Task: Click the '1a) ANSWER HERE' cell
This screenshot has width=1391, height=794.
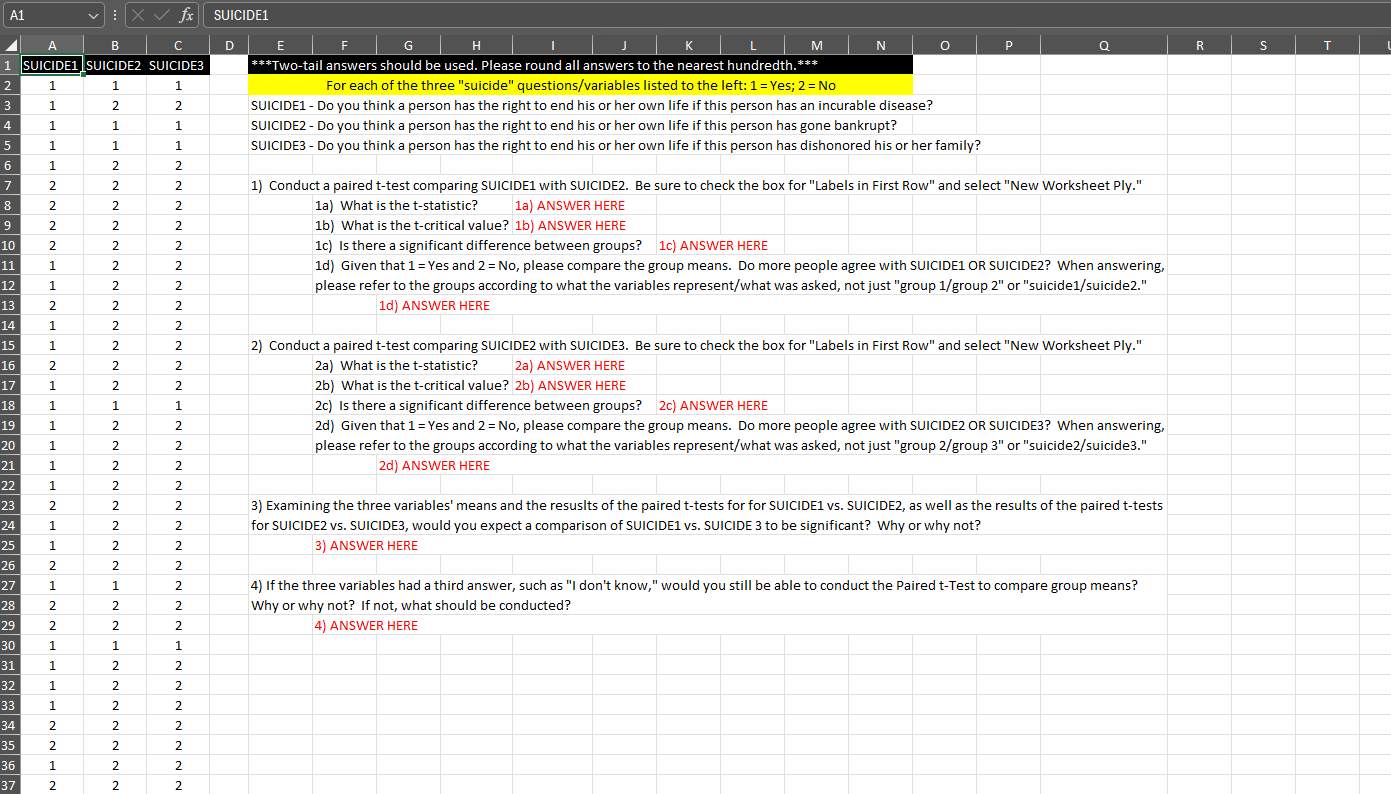Action: coord(569,205)
